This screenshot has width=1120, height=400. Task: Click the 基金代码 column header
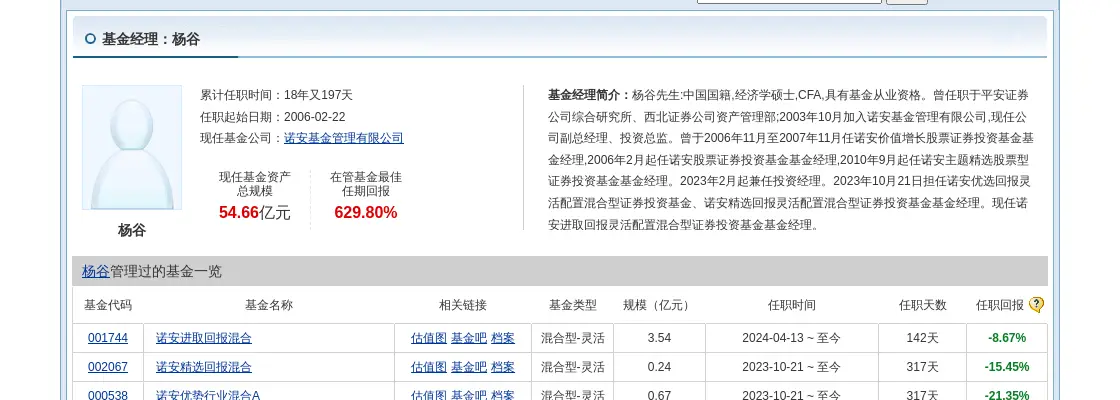[x=108, y=305]
